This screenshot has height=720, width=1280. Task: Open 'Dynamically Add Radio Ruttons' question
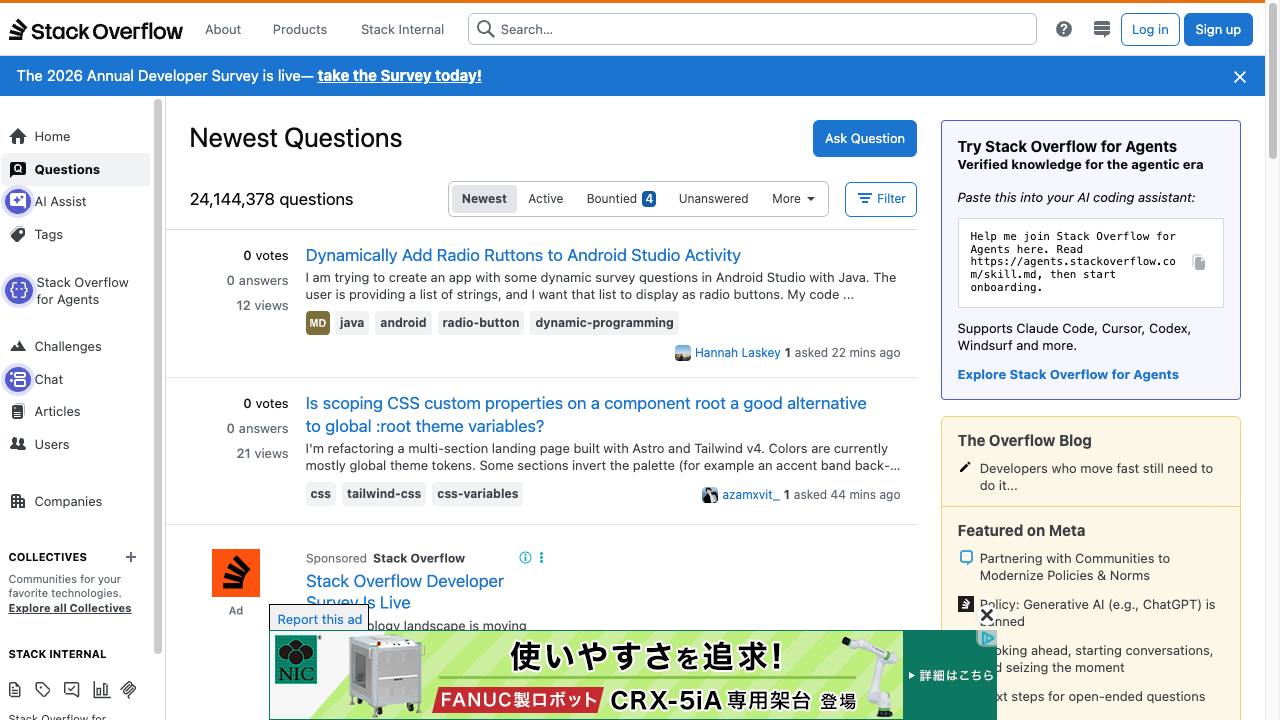[x=523, y=255]
